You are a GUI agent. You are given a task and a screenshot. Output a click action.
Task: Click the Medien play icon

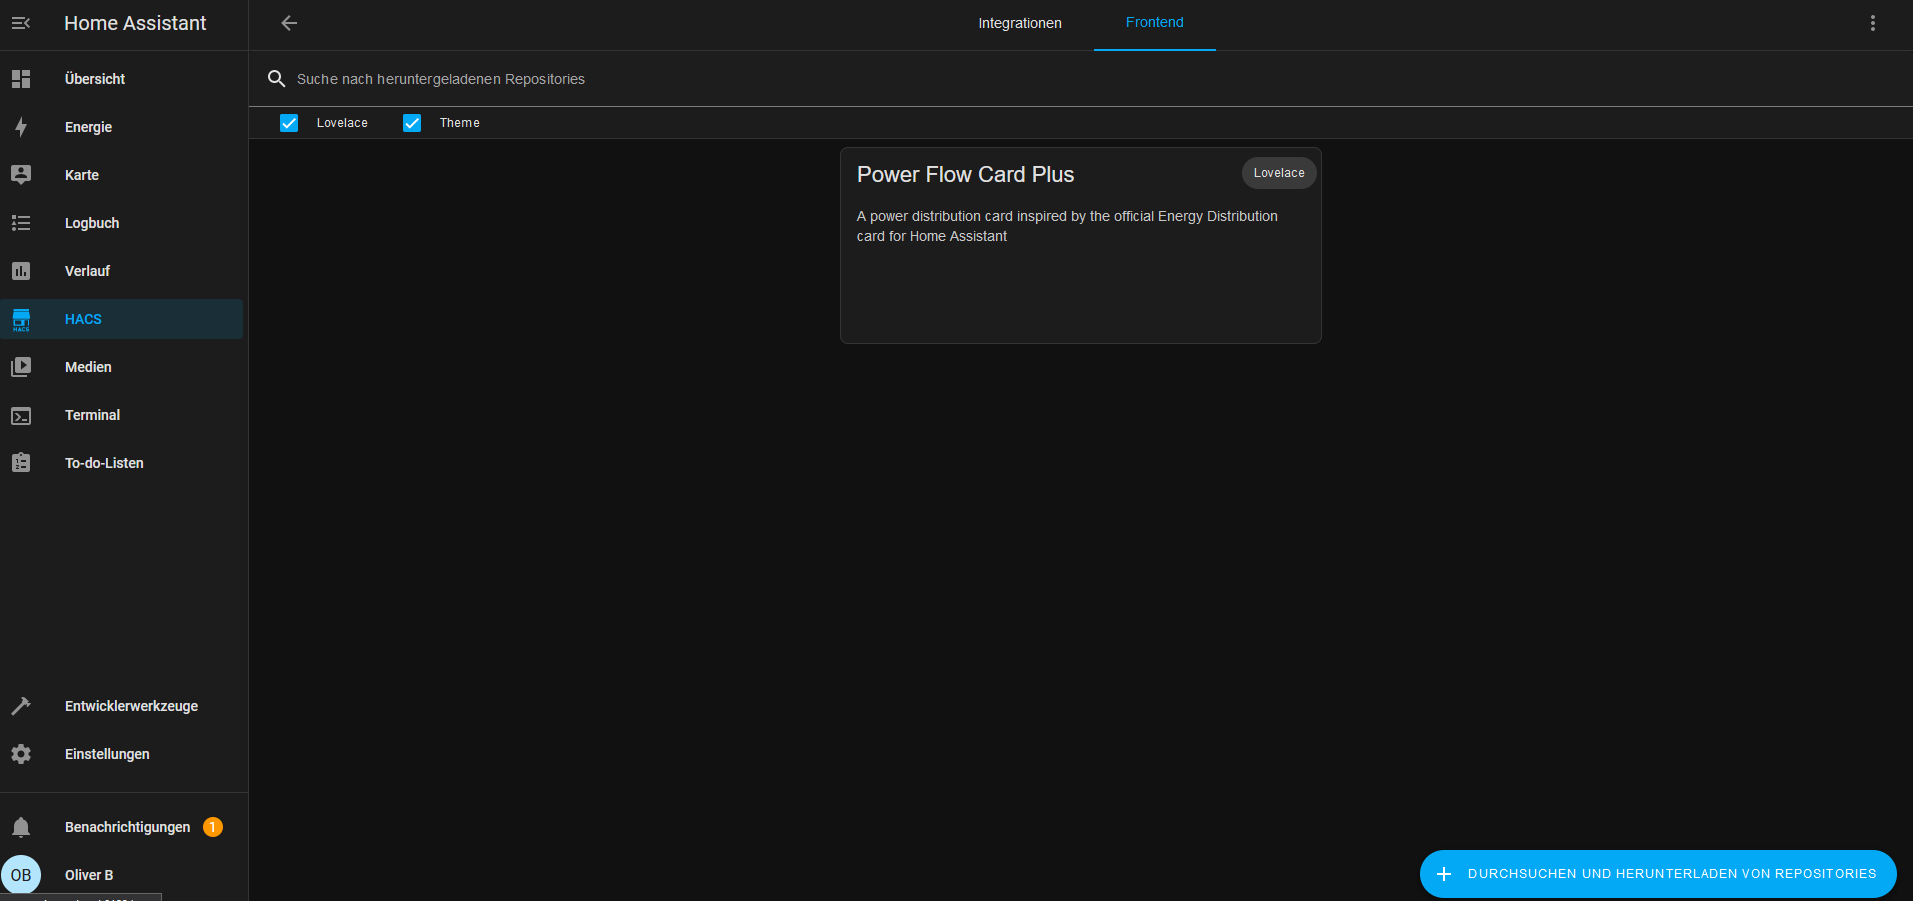[21, 367]
